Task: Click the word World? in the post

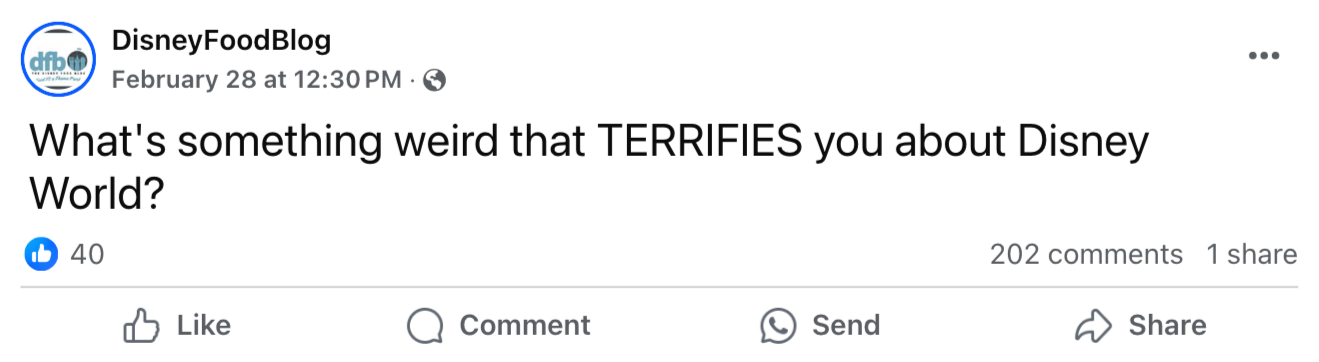Action: tap(97, 193)
